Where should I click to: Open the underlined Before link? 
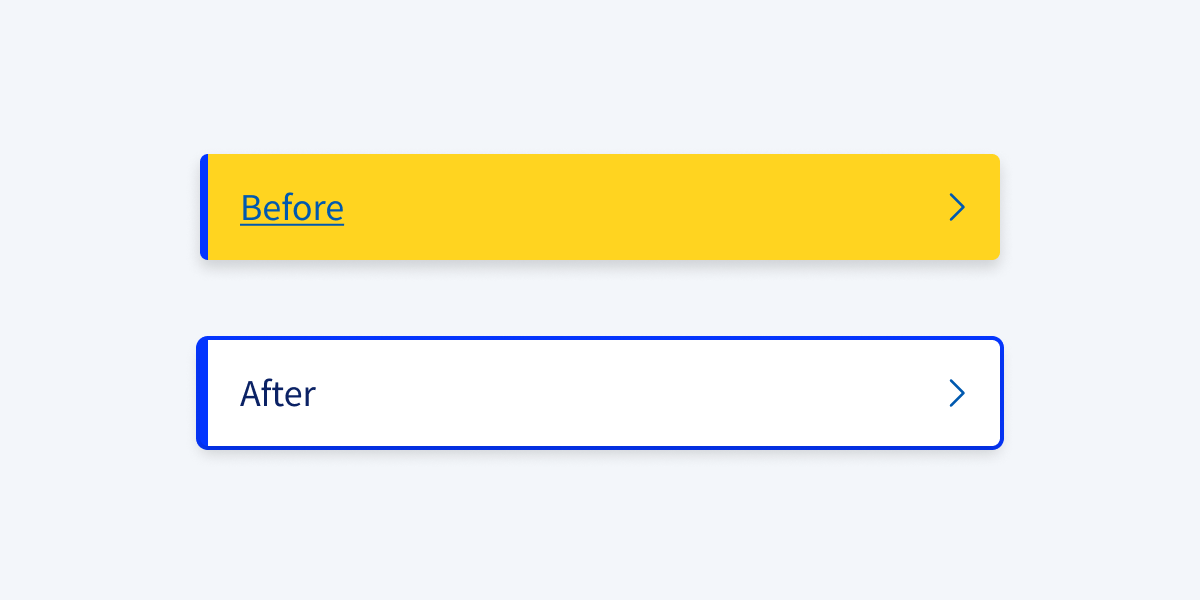[x=291, y=208]
